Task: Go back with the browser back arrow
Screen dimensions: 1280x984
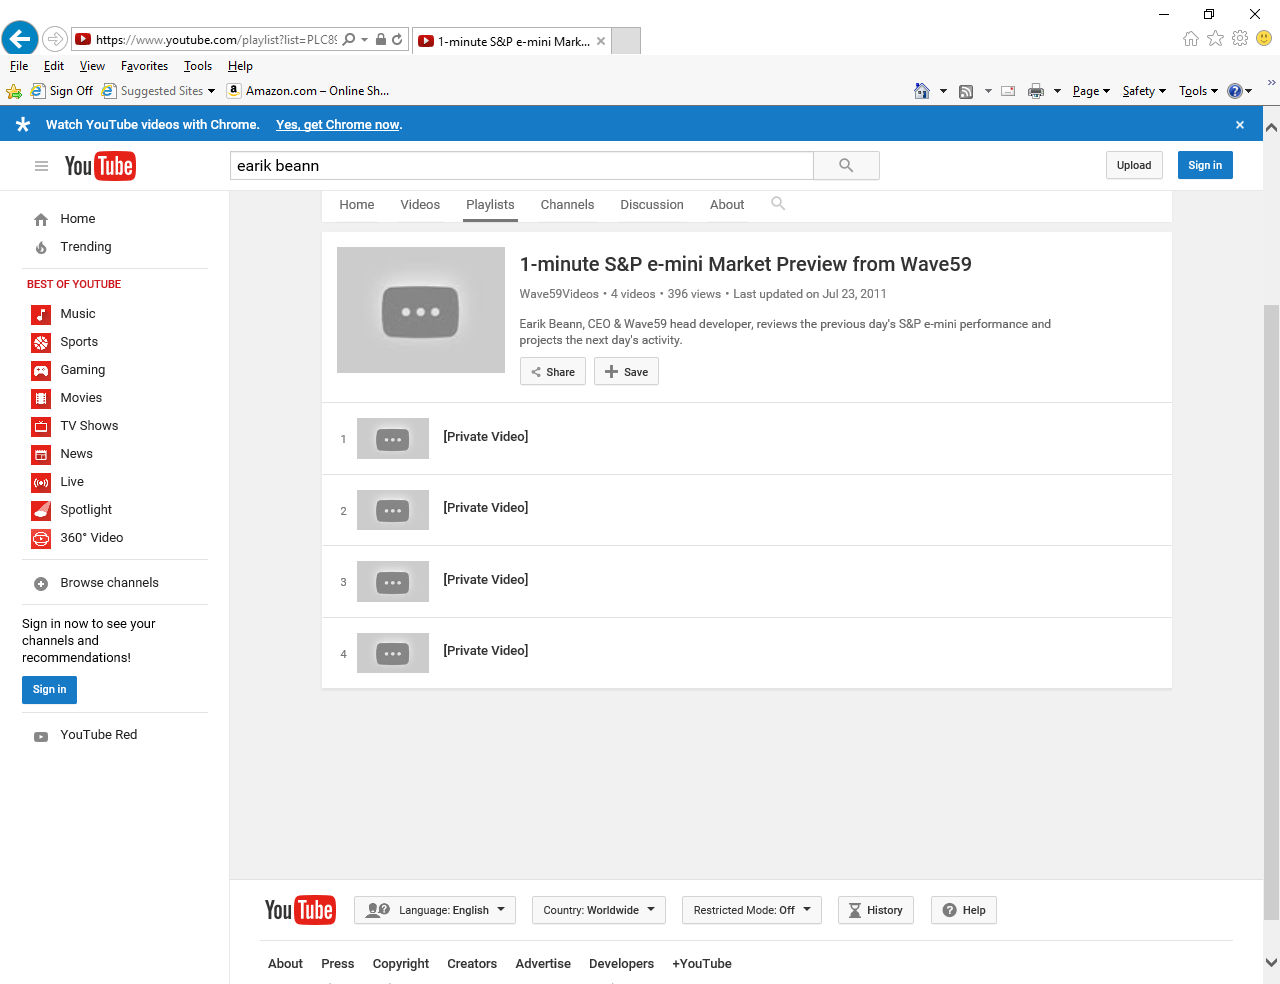Action: point(19,39)
